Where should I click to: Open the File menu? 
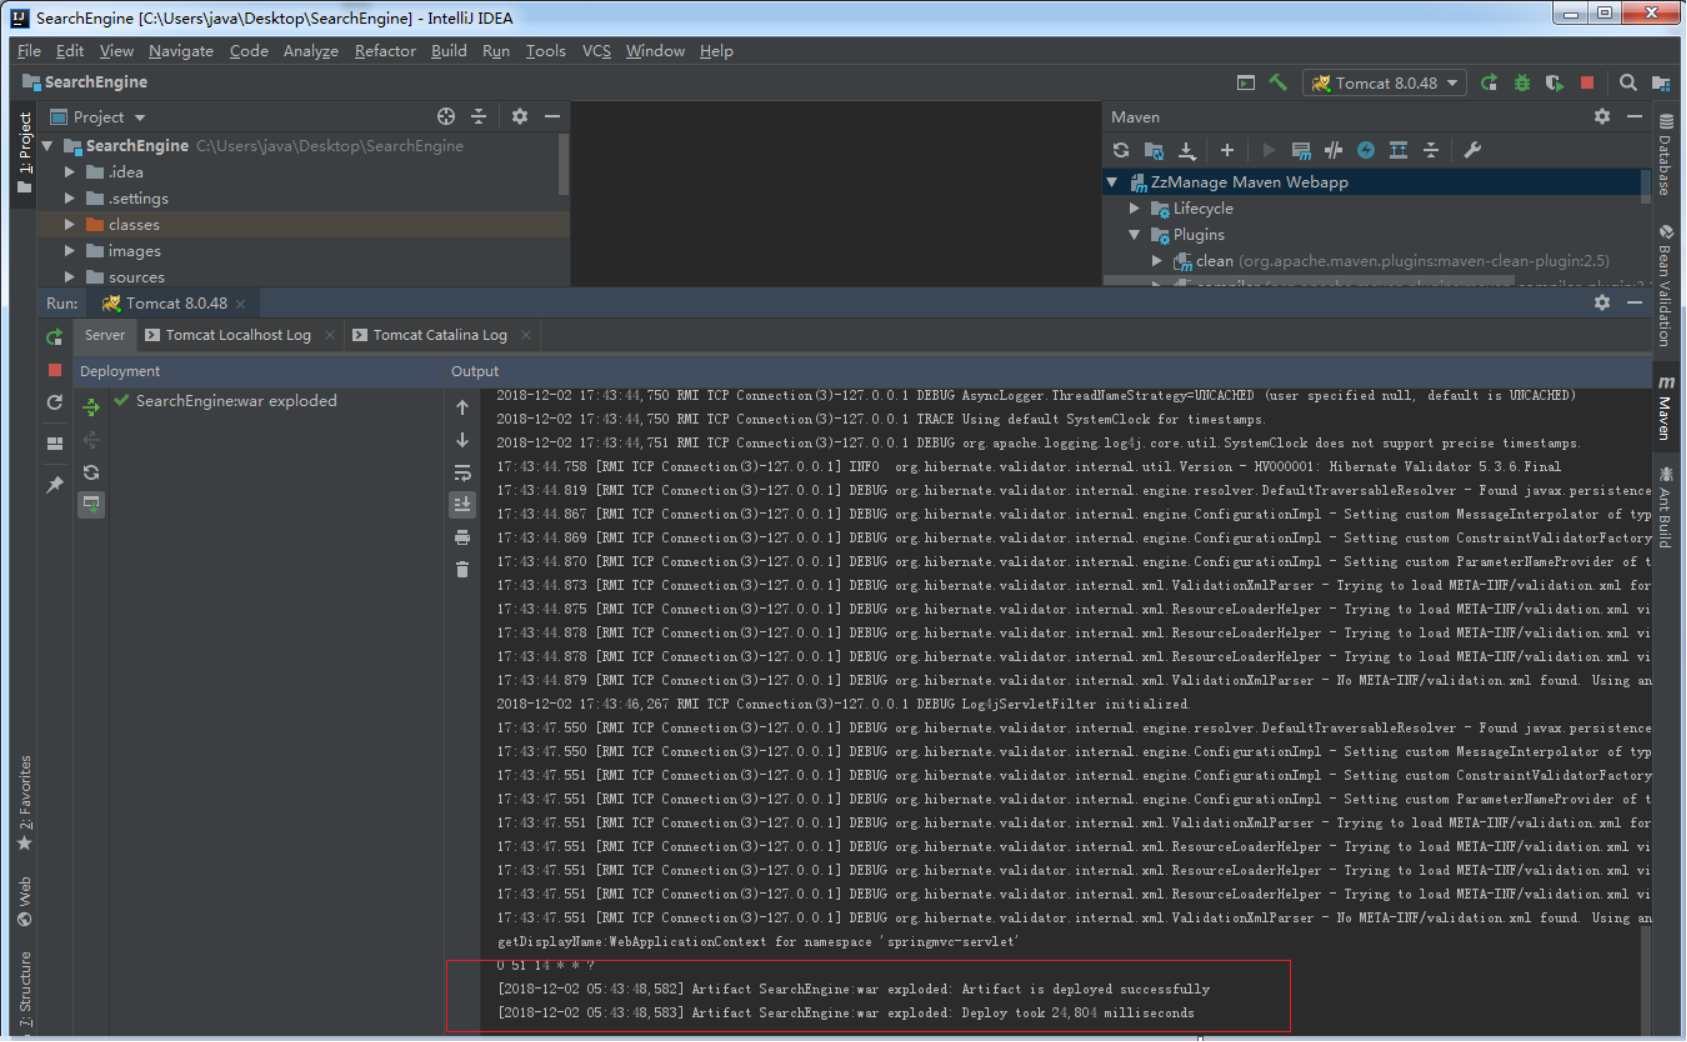(x=29, y=51)
